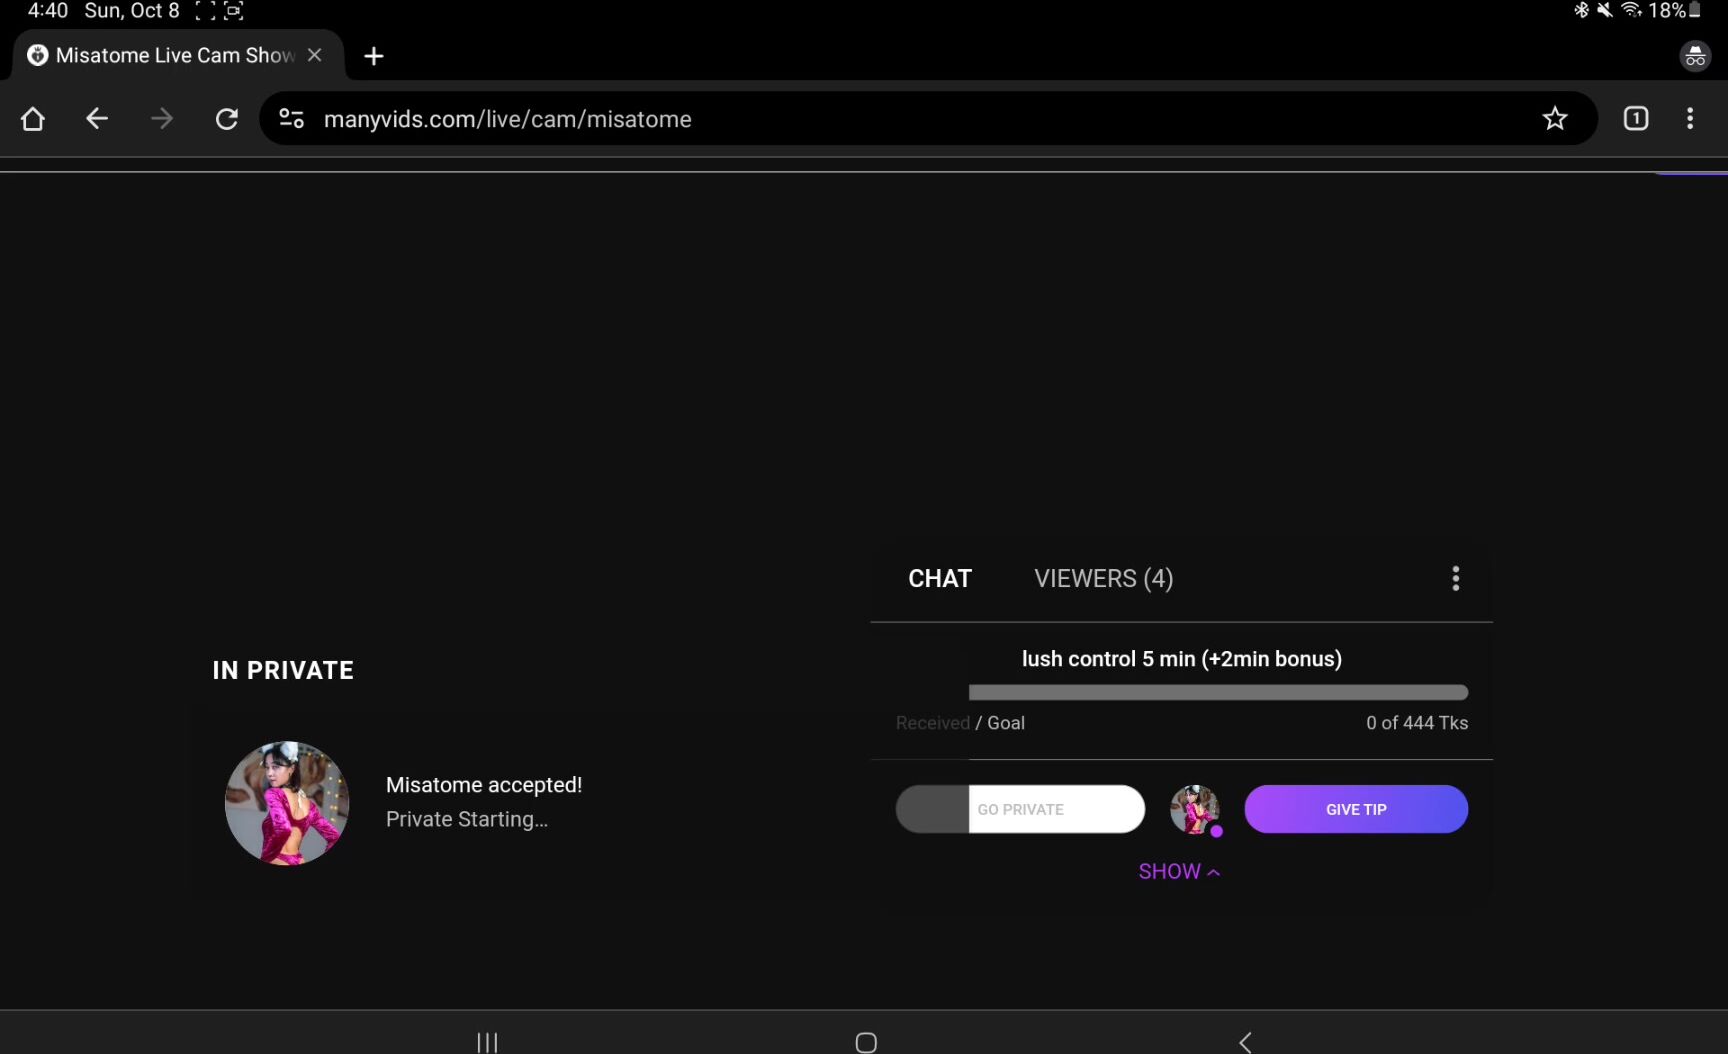
Task: Open site settings icon in address bar
Action: (291, 119)
